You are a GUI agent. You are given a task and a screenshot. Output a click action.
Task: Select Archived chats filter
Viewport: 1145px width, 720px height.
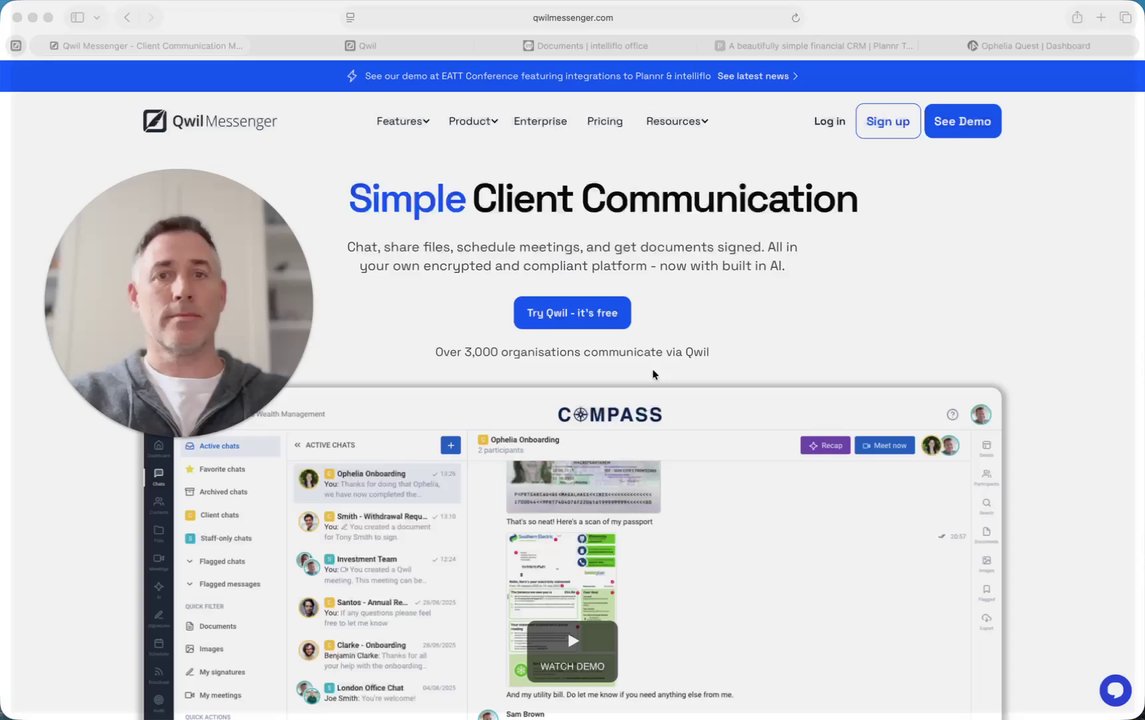coord(223,492)
